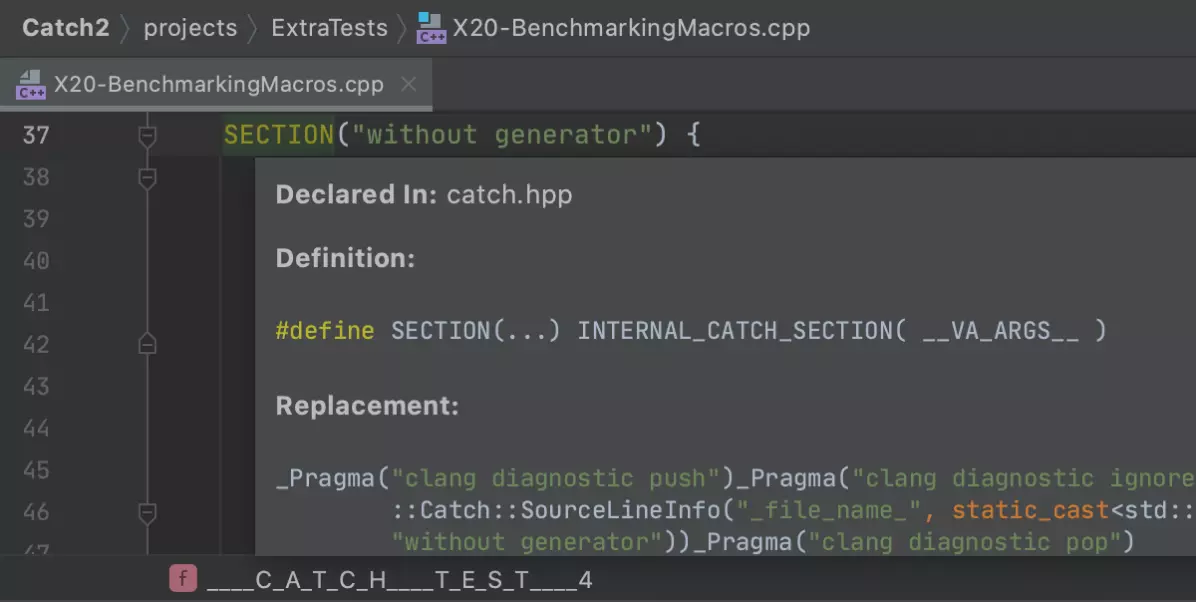
Task: Select line number 40 in the gutter
Action: pos(36,261)
